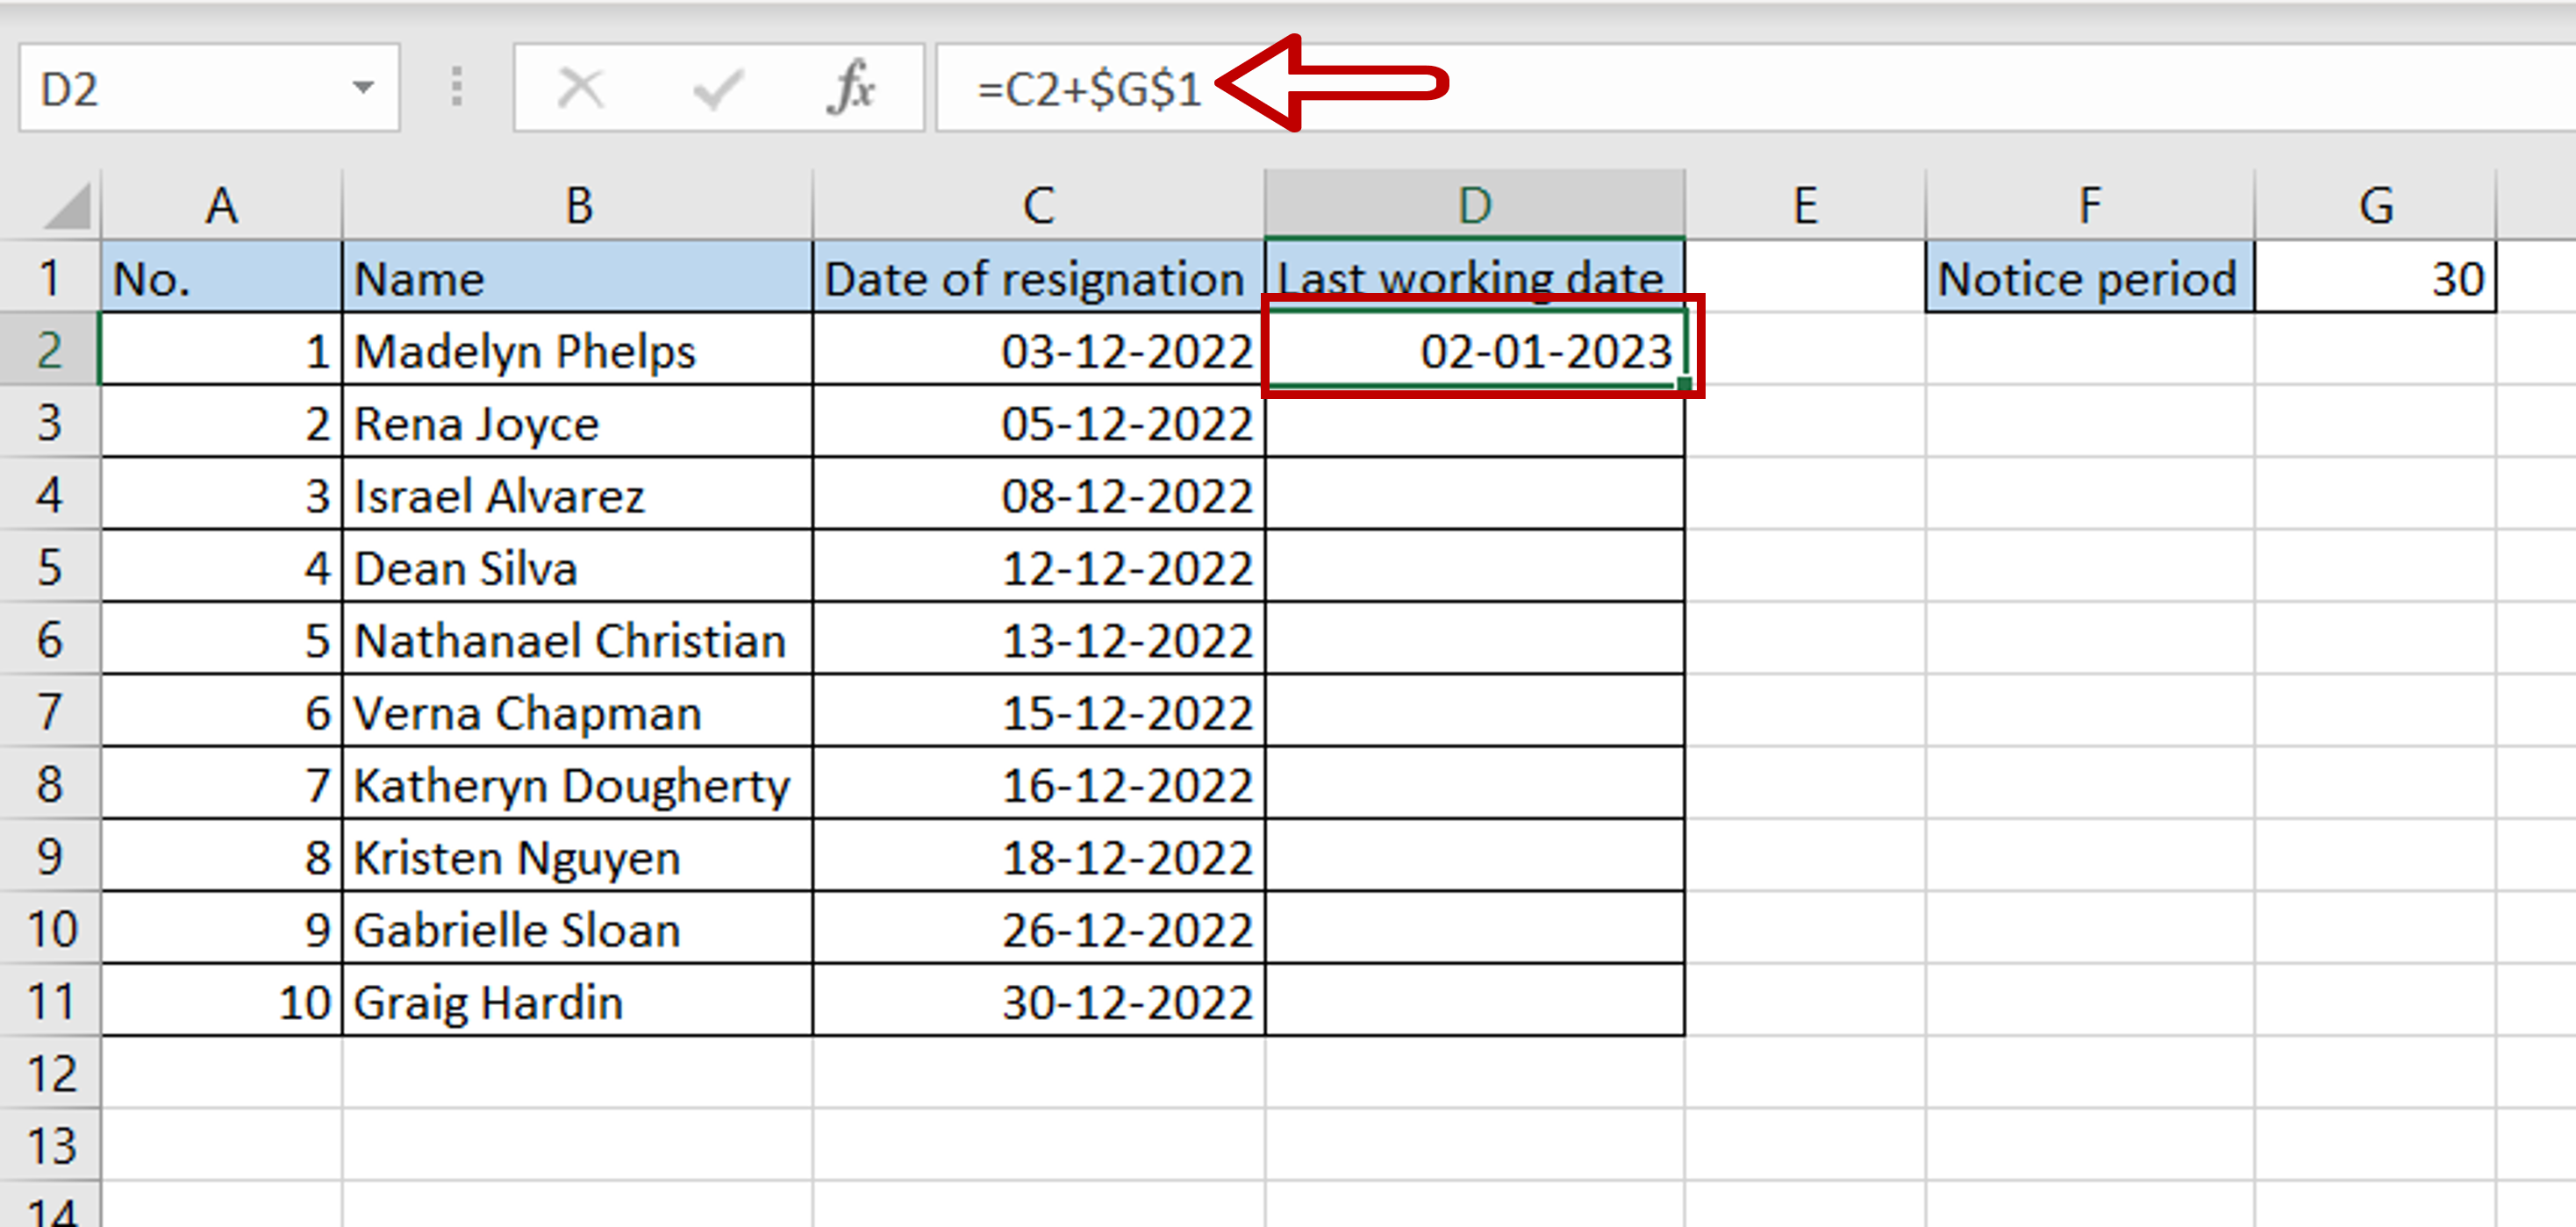Click the Select All corner triangle
Screen dimensions: 2576x1227
pyautogui.click(x=68, y=205)
